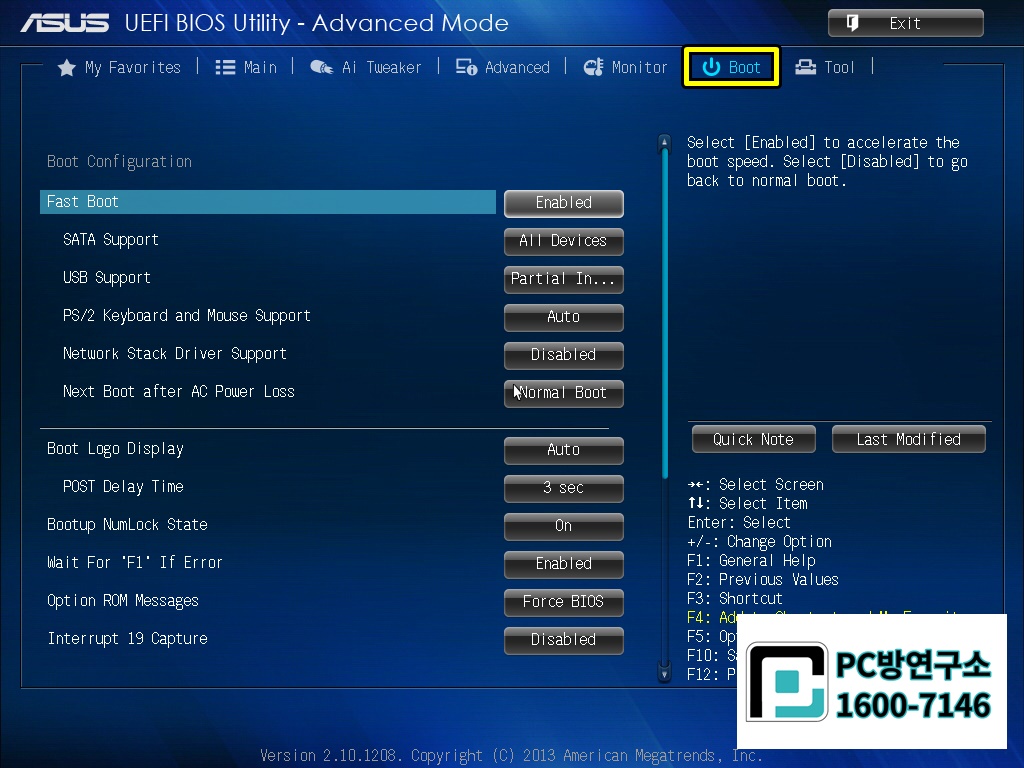This screenshot has height=768, width=1024.
Task: Open Network Stack Driver Support dropdown
Action: 564,355
